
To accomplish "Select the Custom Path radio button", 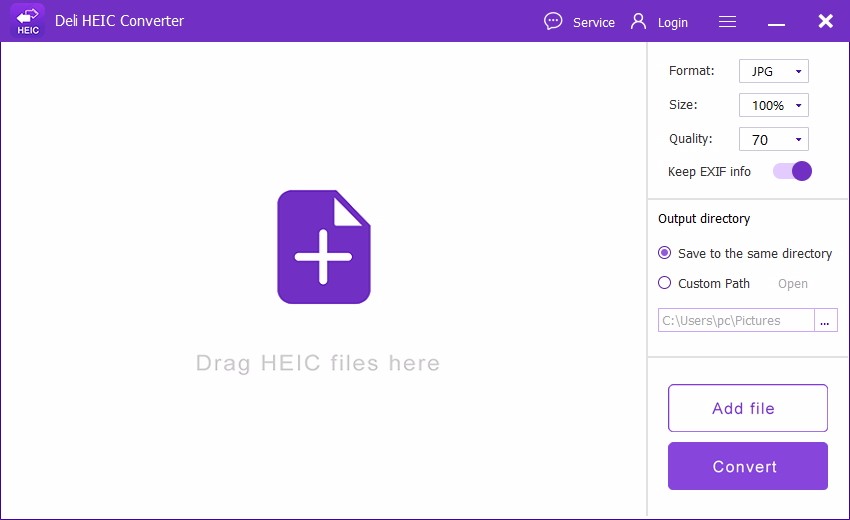I will click(664, 283).
